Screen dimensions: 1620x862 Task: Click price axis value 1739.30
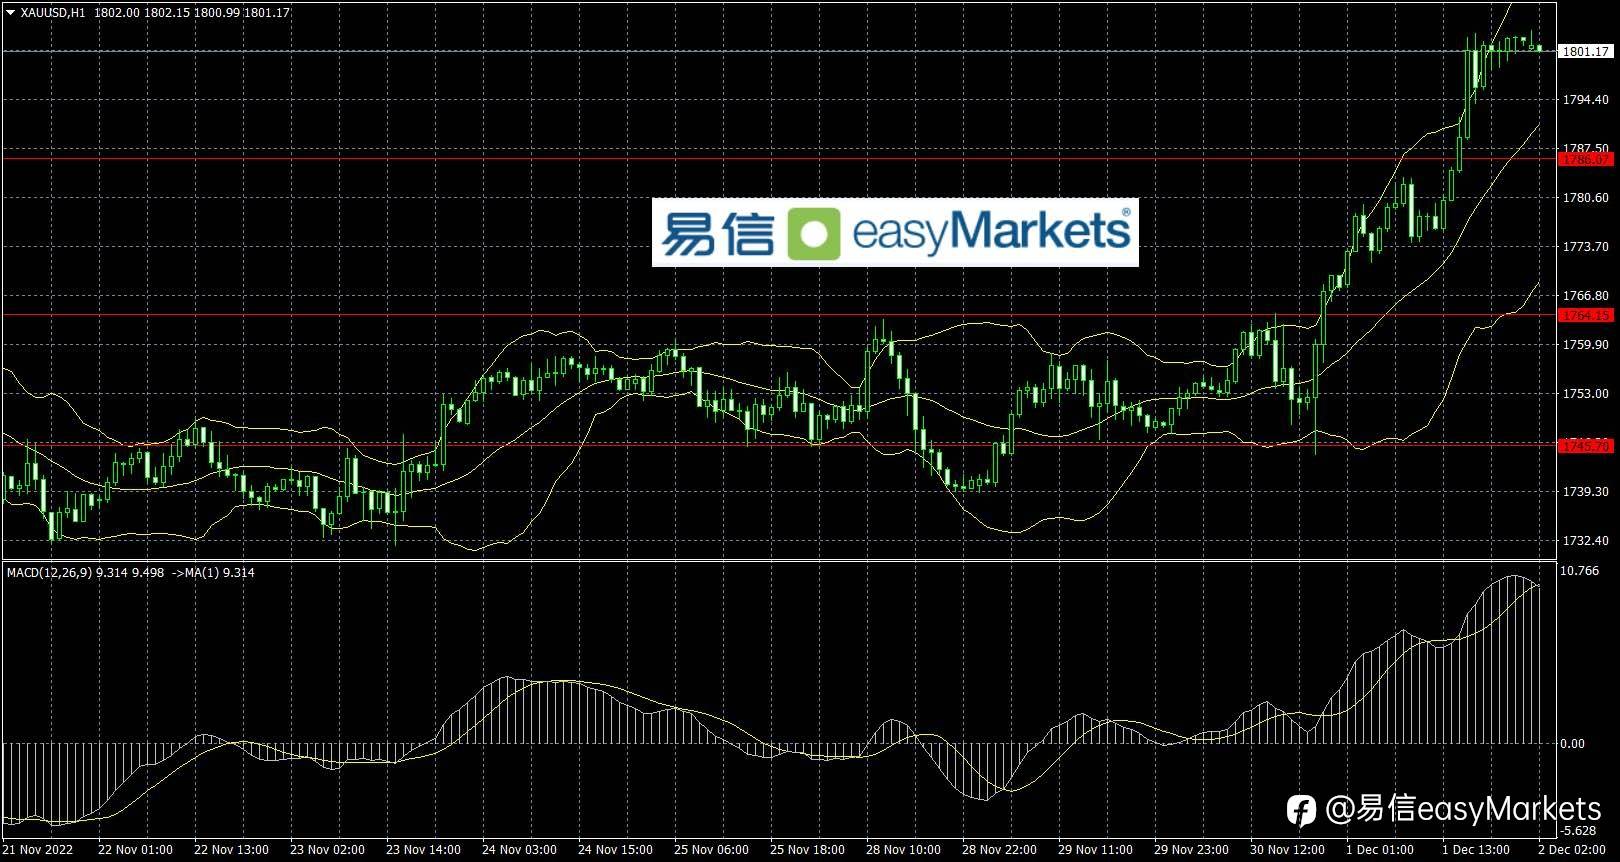pos(1586,492)
